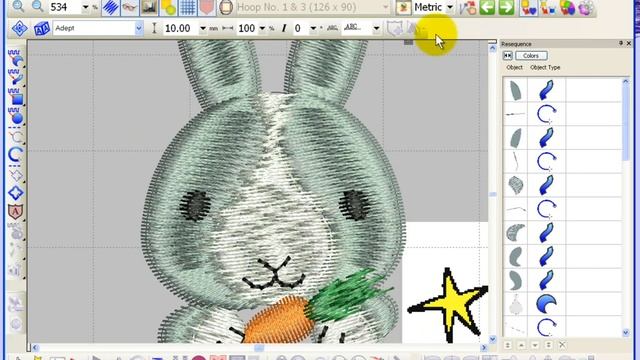This screenshot has width=640, height=360.
Task: Toggle the glasses visualizer view button
Action: (x=130, y=7)
